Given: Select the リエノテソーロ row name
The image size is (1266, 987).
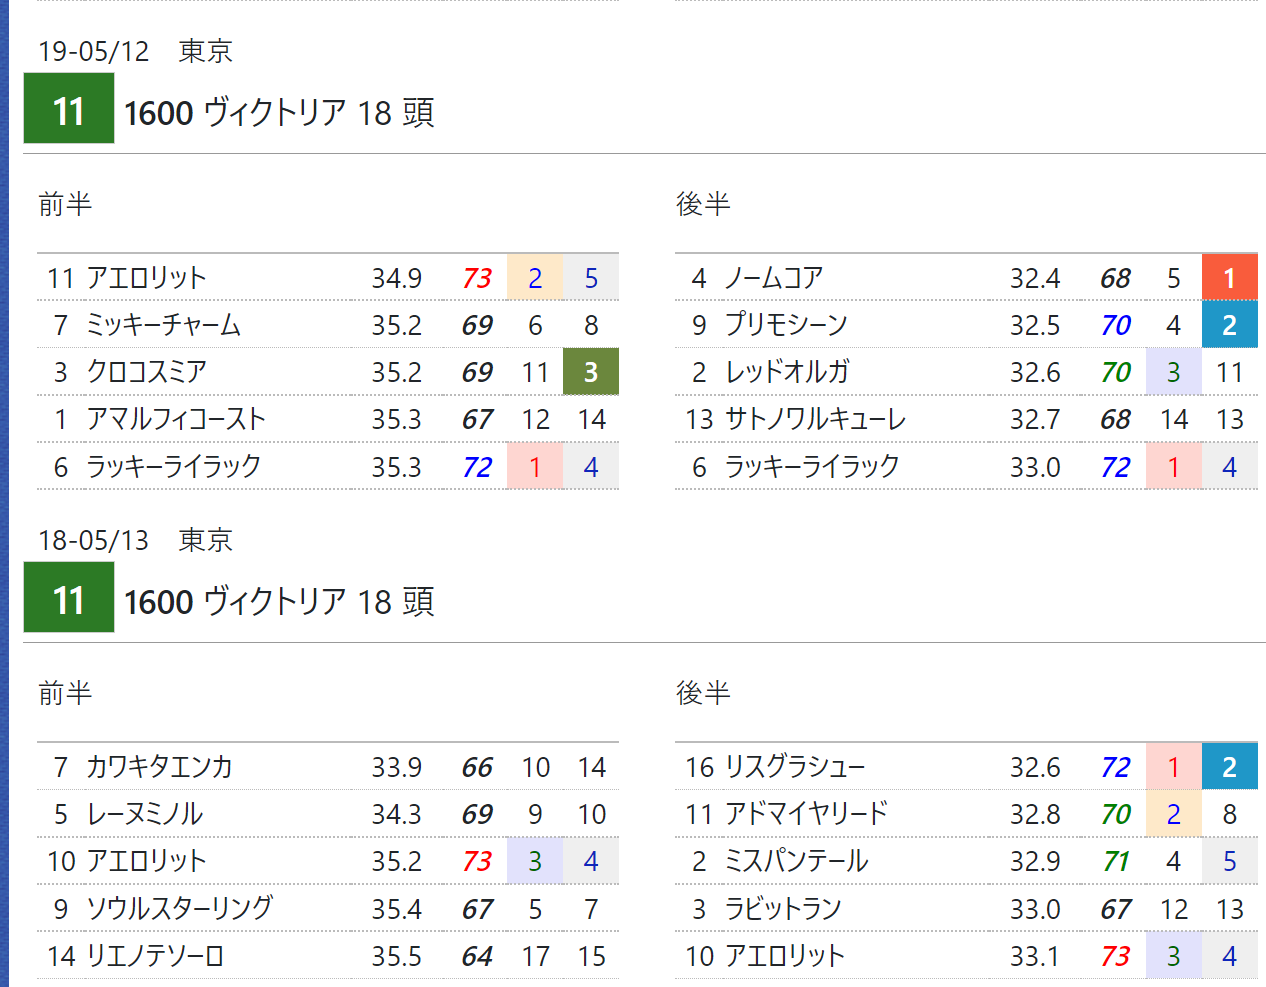Looking at the screenshot, I should point(155,956).
